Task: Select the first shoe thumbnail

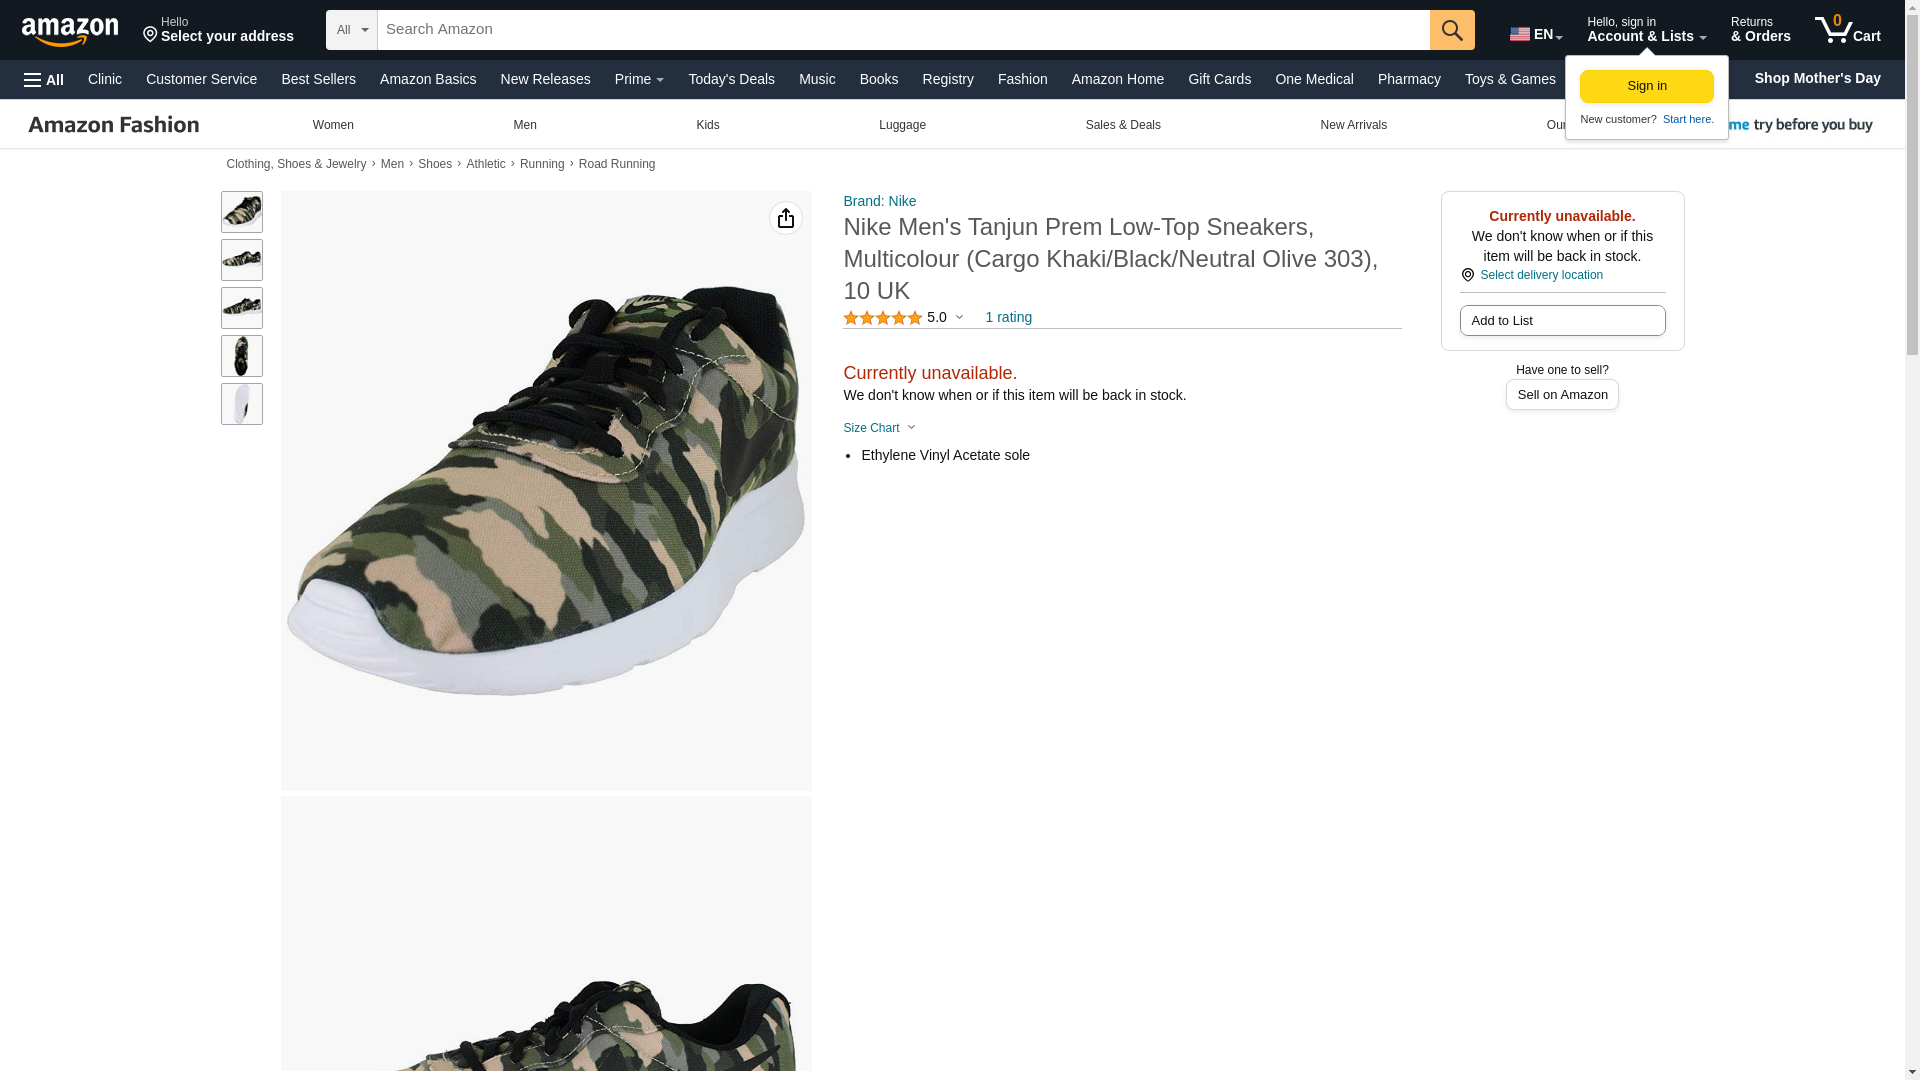Action: [x=242, y=212]
